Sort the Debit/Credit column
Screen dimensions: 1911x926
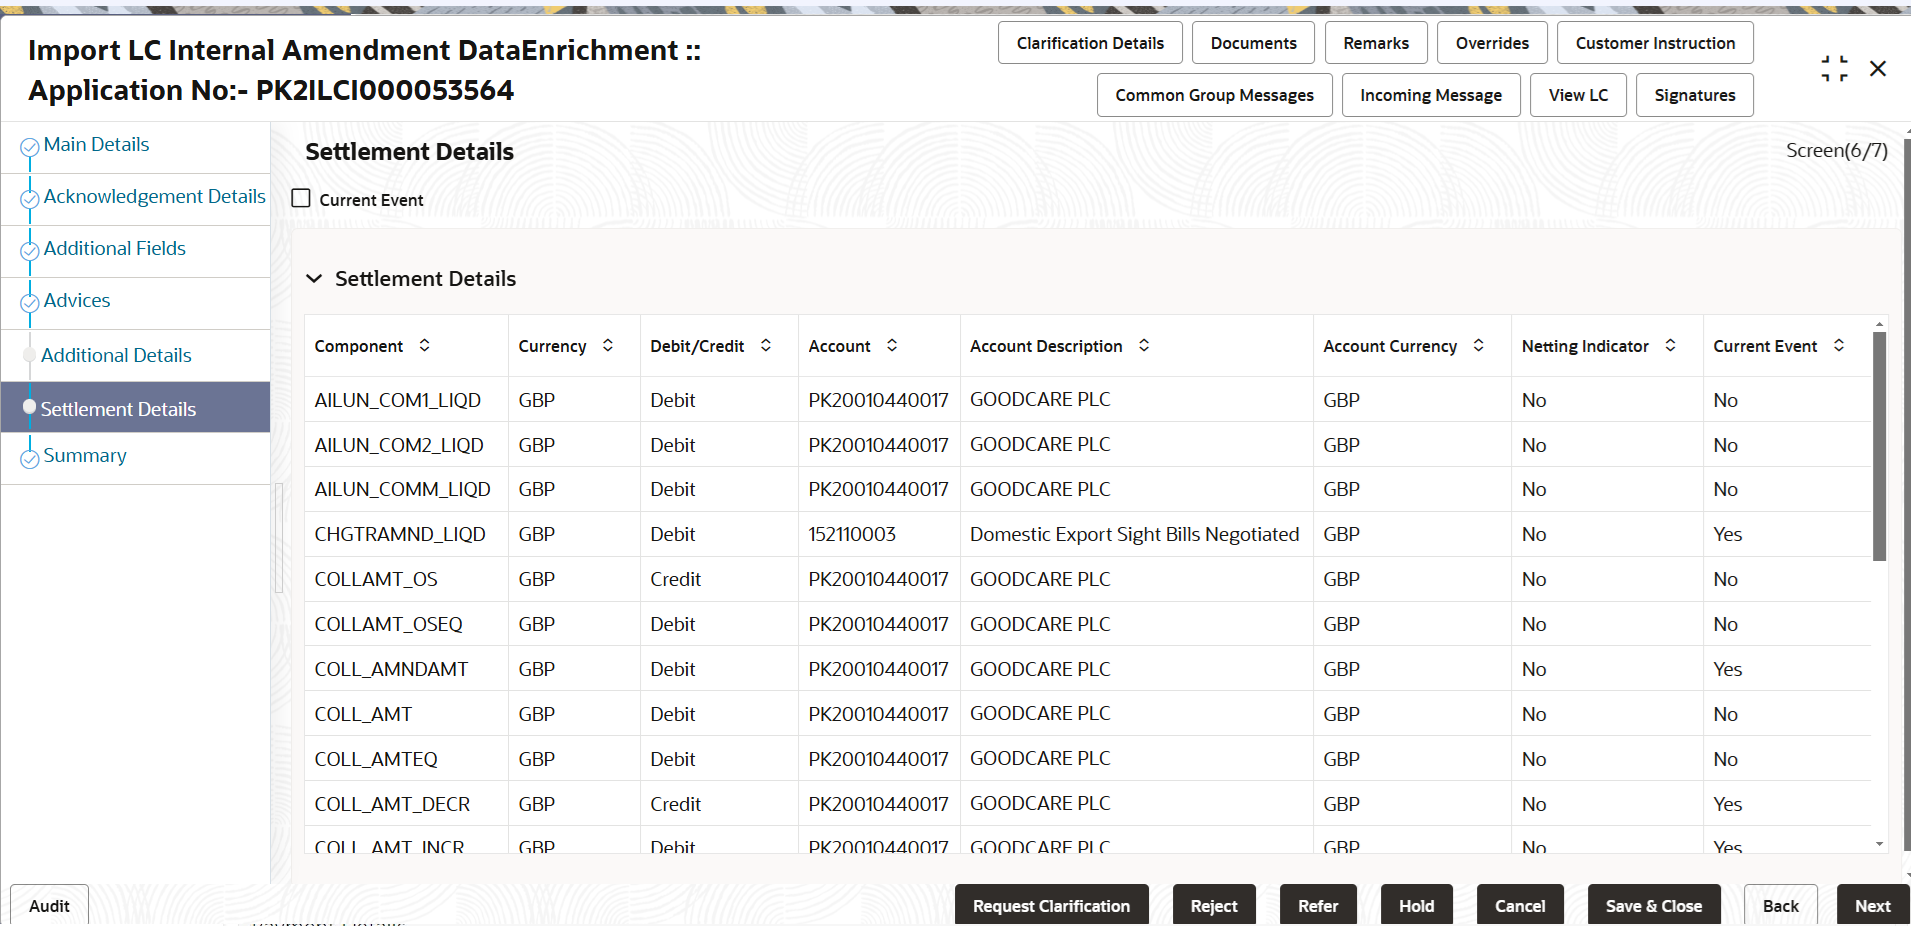(x=766, y=345)
